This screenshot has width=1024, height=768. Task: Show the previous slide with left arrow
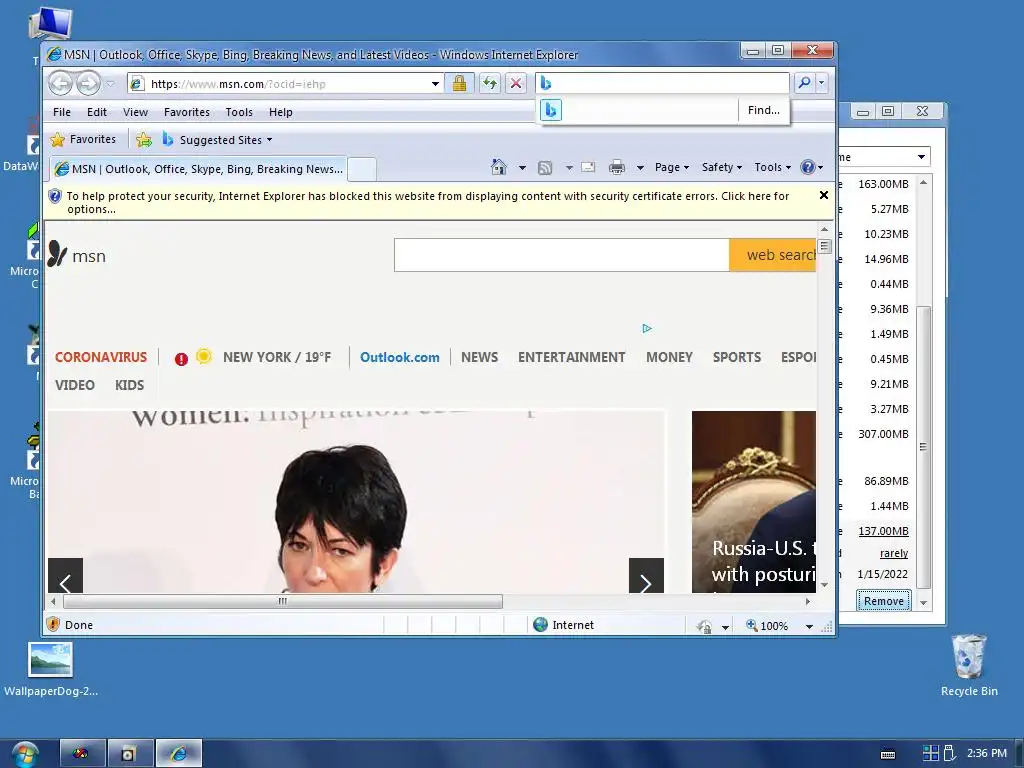tap(65, 577)
